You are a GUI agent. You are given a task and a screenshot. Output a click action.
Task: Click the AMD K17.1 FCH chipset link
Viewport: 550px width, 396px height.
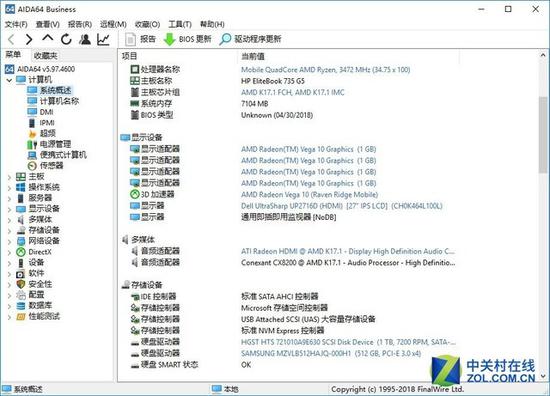tap(293, 93)
